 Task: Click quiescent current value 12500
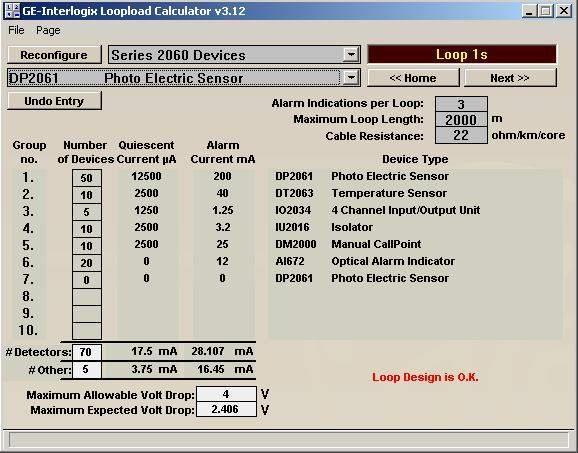146,176
